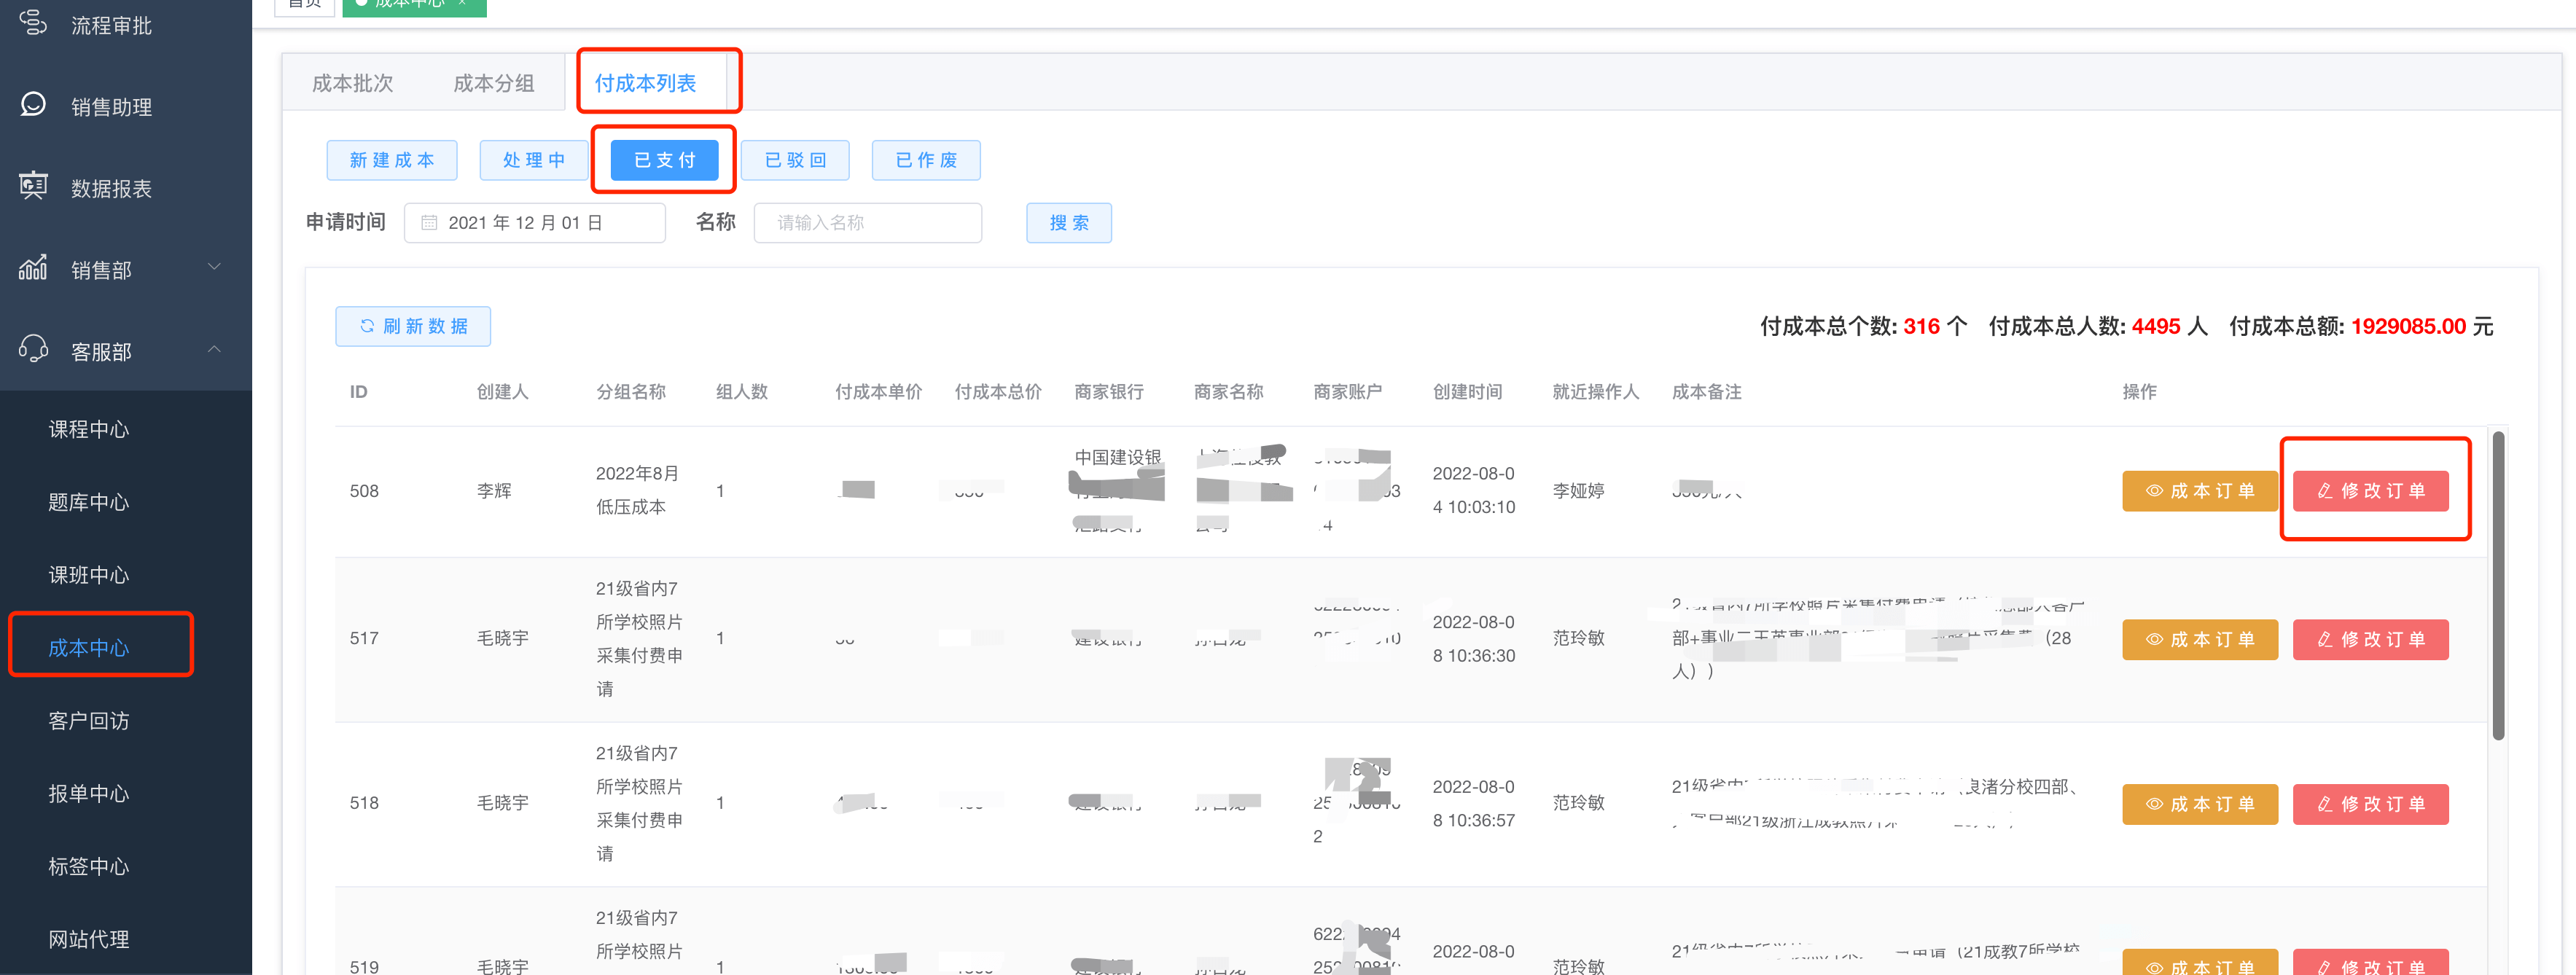The image size is (2576, 975).
Task: Filter by 处理中 status
Action: [534, 160]
